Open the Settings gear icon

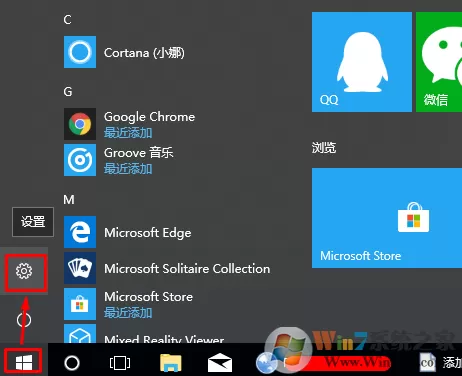(x=24, y=271)
